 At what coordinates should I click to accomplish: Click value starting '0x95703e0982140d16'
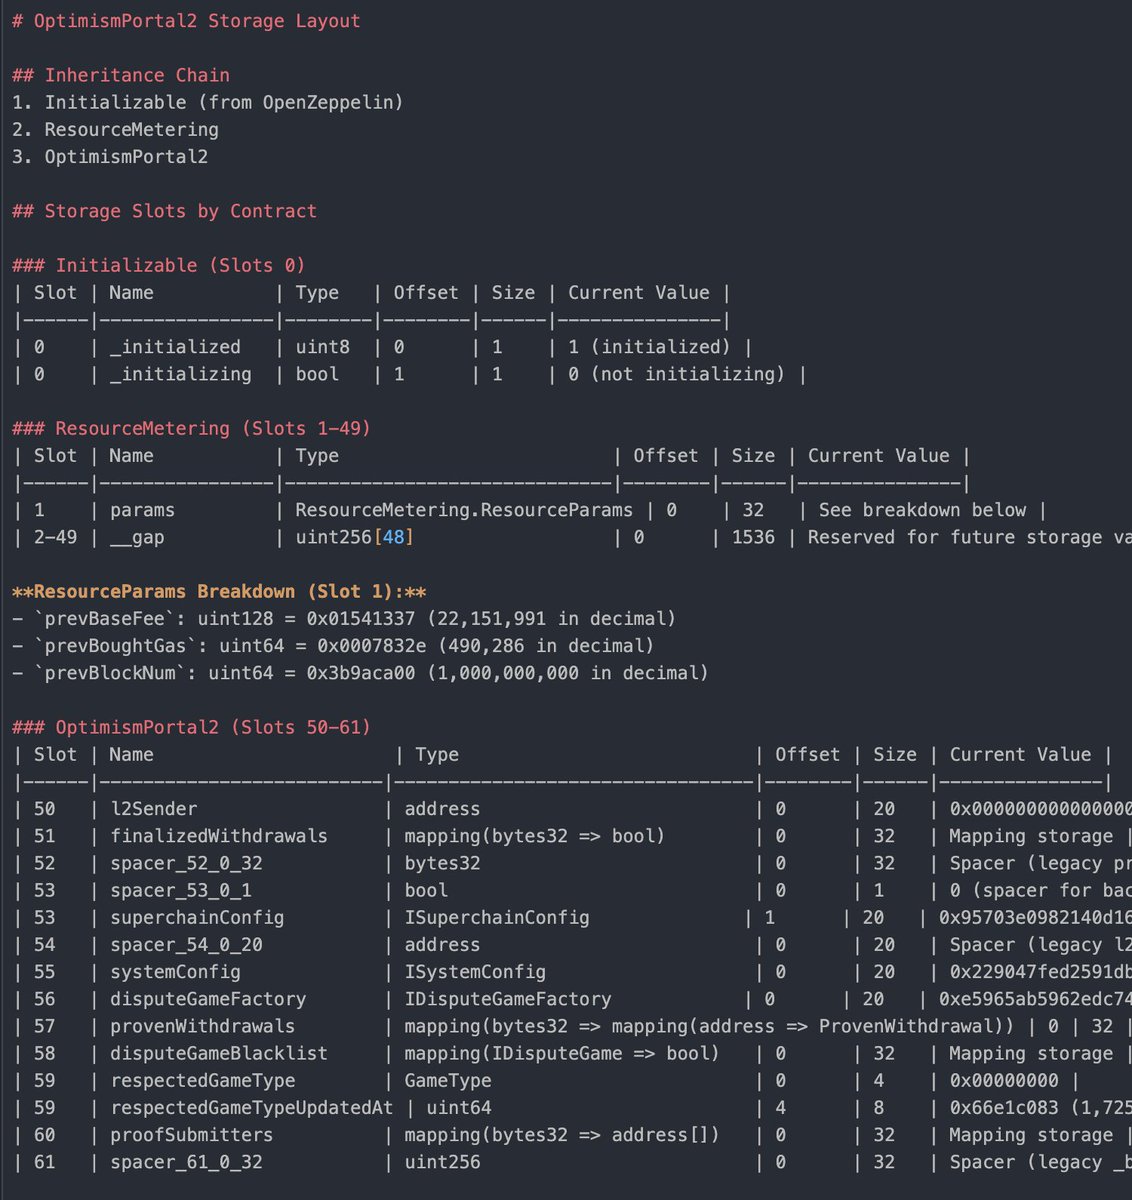[1035, 917]
